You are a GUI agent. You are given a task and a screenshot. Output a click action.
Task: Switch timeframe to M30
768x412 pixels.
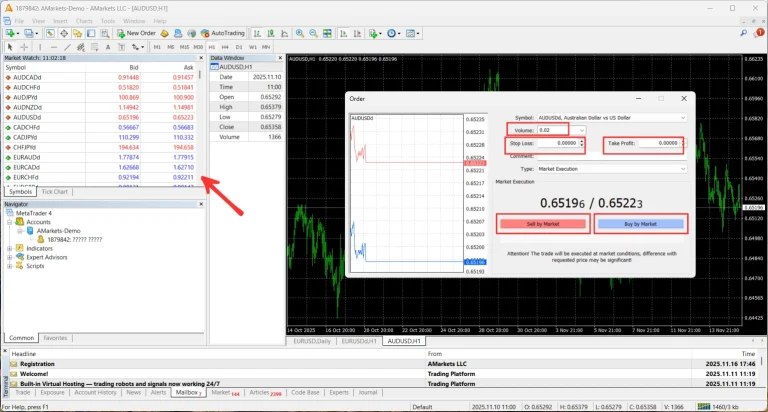click(198, 47)
